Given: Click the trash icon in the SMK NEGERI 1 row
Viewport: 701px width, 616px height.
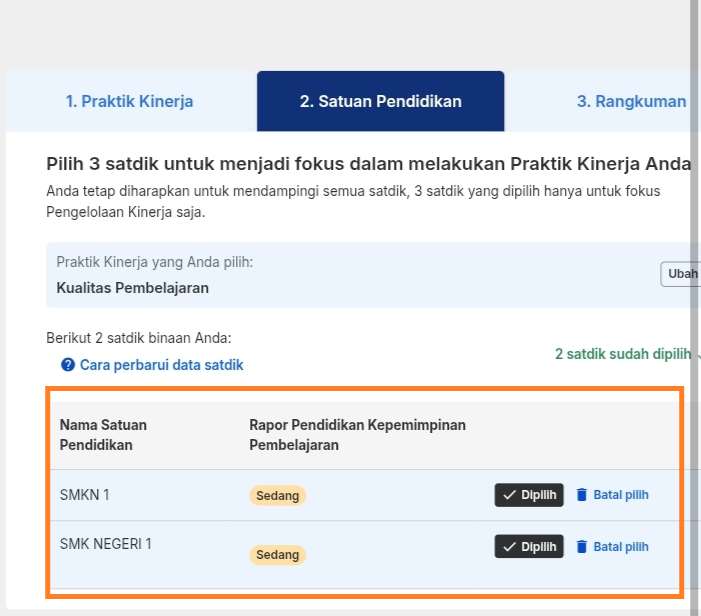Looking at the screenshot, I should pyautogui.click(x=581, y=546).
